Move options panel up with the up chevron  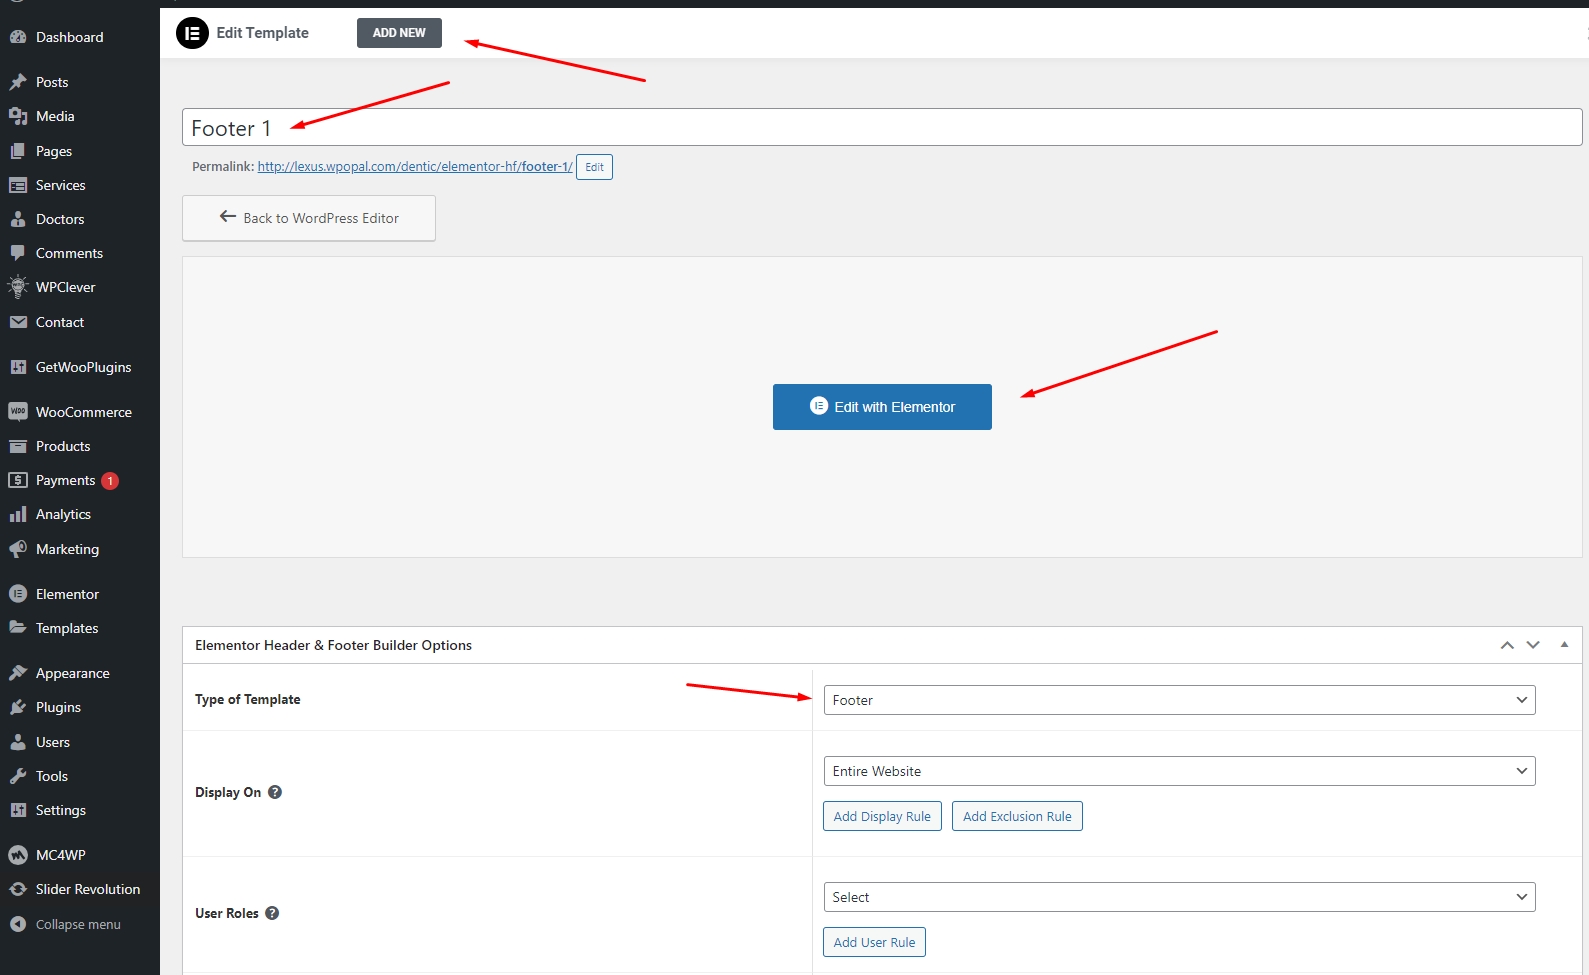1507,645
